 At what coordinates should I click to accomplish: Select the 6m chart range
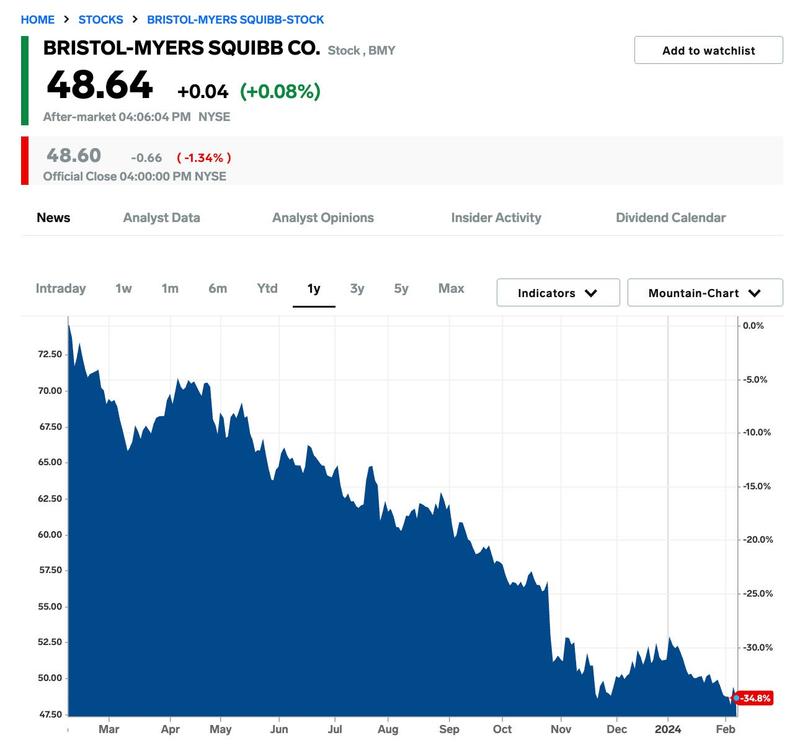point(217,289)
